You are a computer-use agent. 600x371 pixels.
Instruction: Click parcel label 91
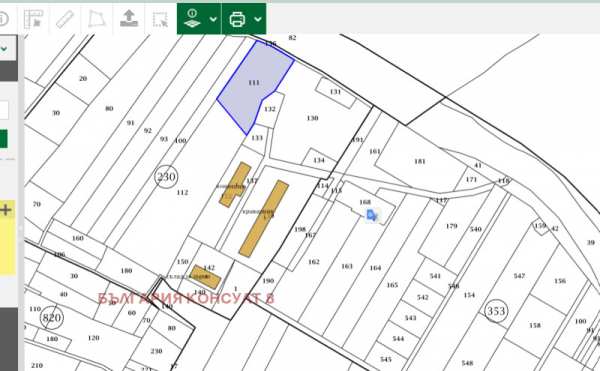coord(130,123)
